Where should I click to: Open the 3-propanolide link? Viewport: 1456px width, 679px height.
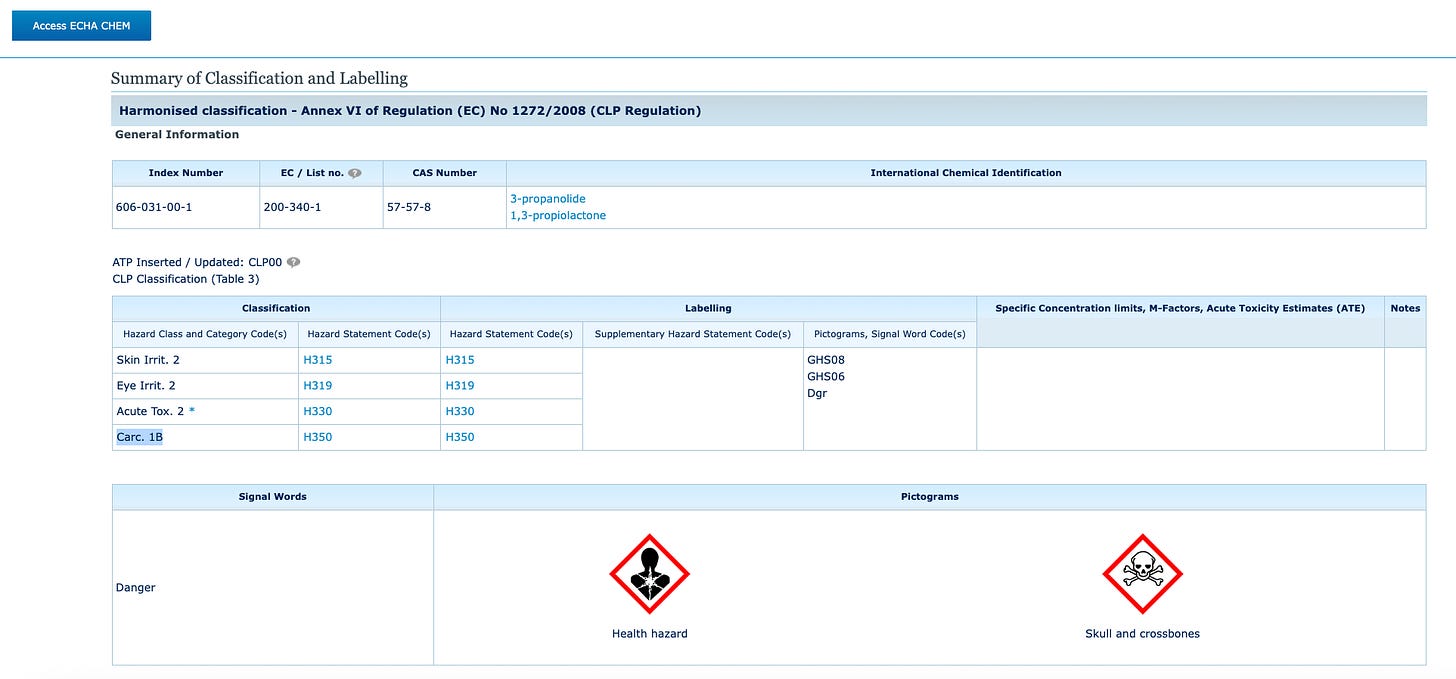(548, 199)
